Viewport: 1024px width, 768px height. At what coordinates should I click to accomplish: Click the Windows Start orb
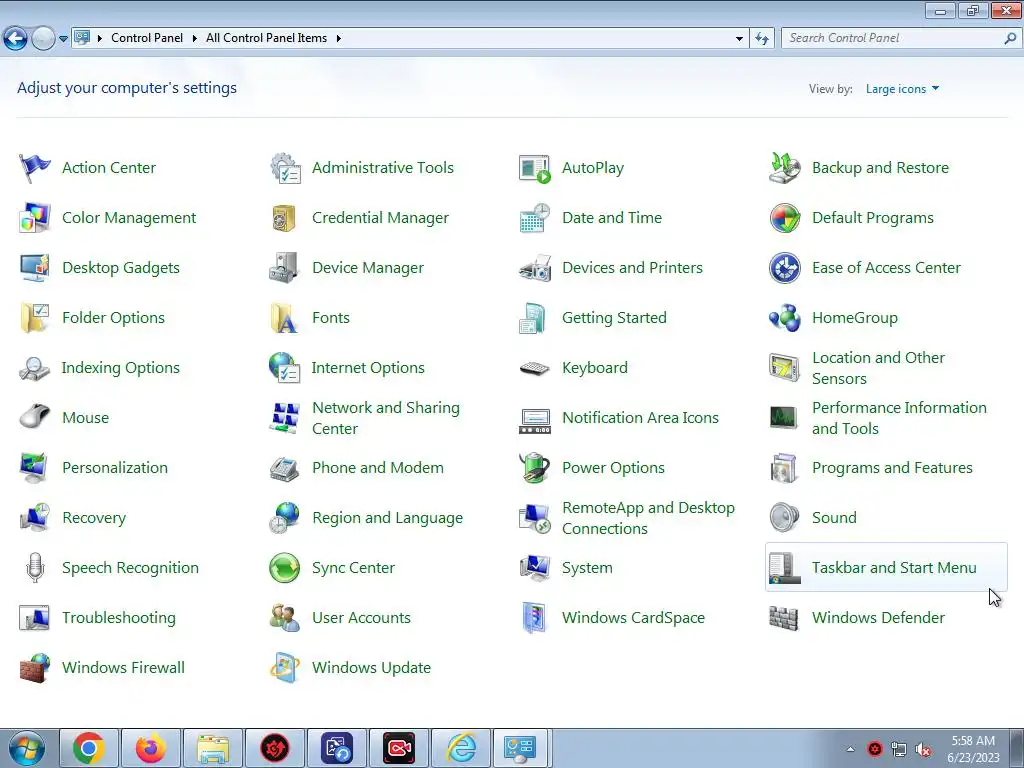[x=27, y=748]
